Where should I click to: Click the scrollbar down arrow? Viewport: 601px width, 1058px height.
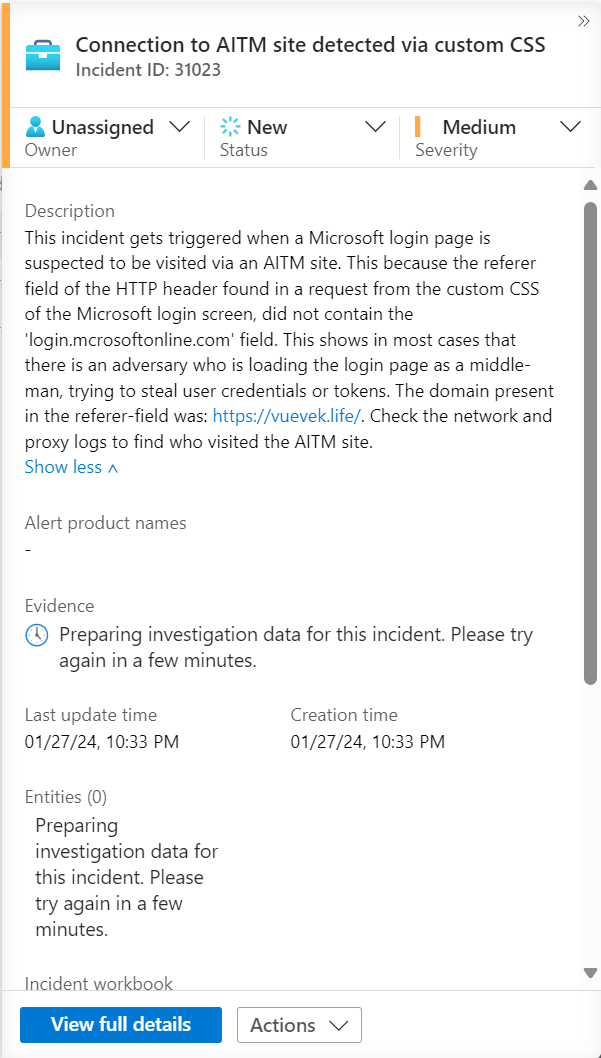click(590, 972)
